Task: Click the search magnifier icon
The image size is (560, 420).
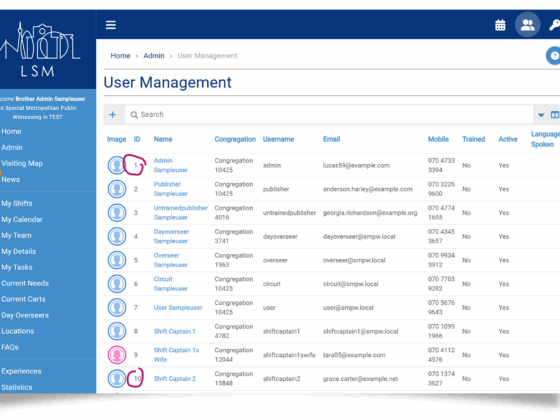Action: [x=134, y=115]
